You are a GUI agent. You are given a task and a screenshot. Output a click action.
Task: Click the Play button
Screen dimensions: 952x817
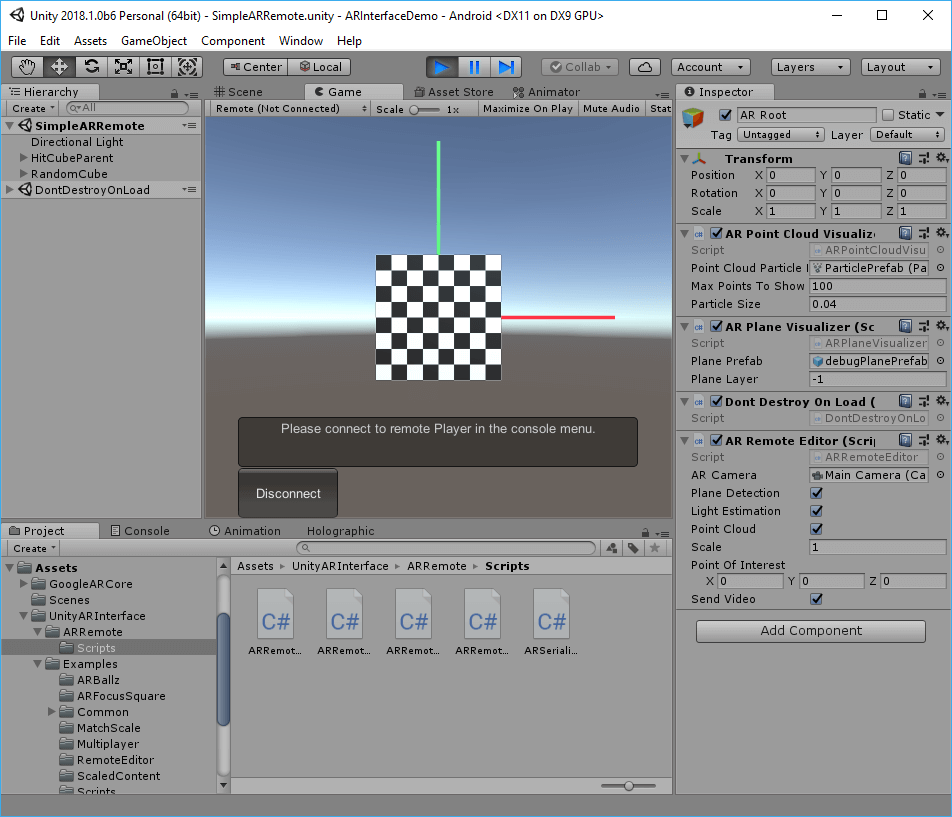pyautogui.click(x=442, y=67)
